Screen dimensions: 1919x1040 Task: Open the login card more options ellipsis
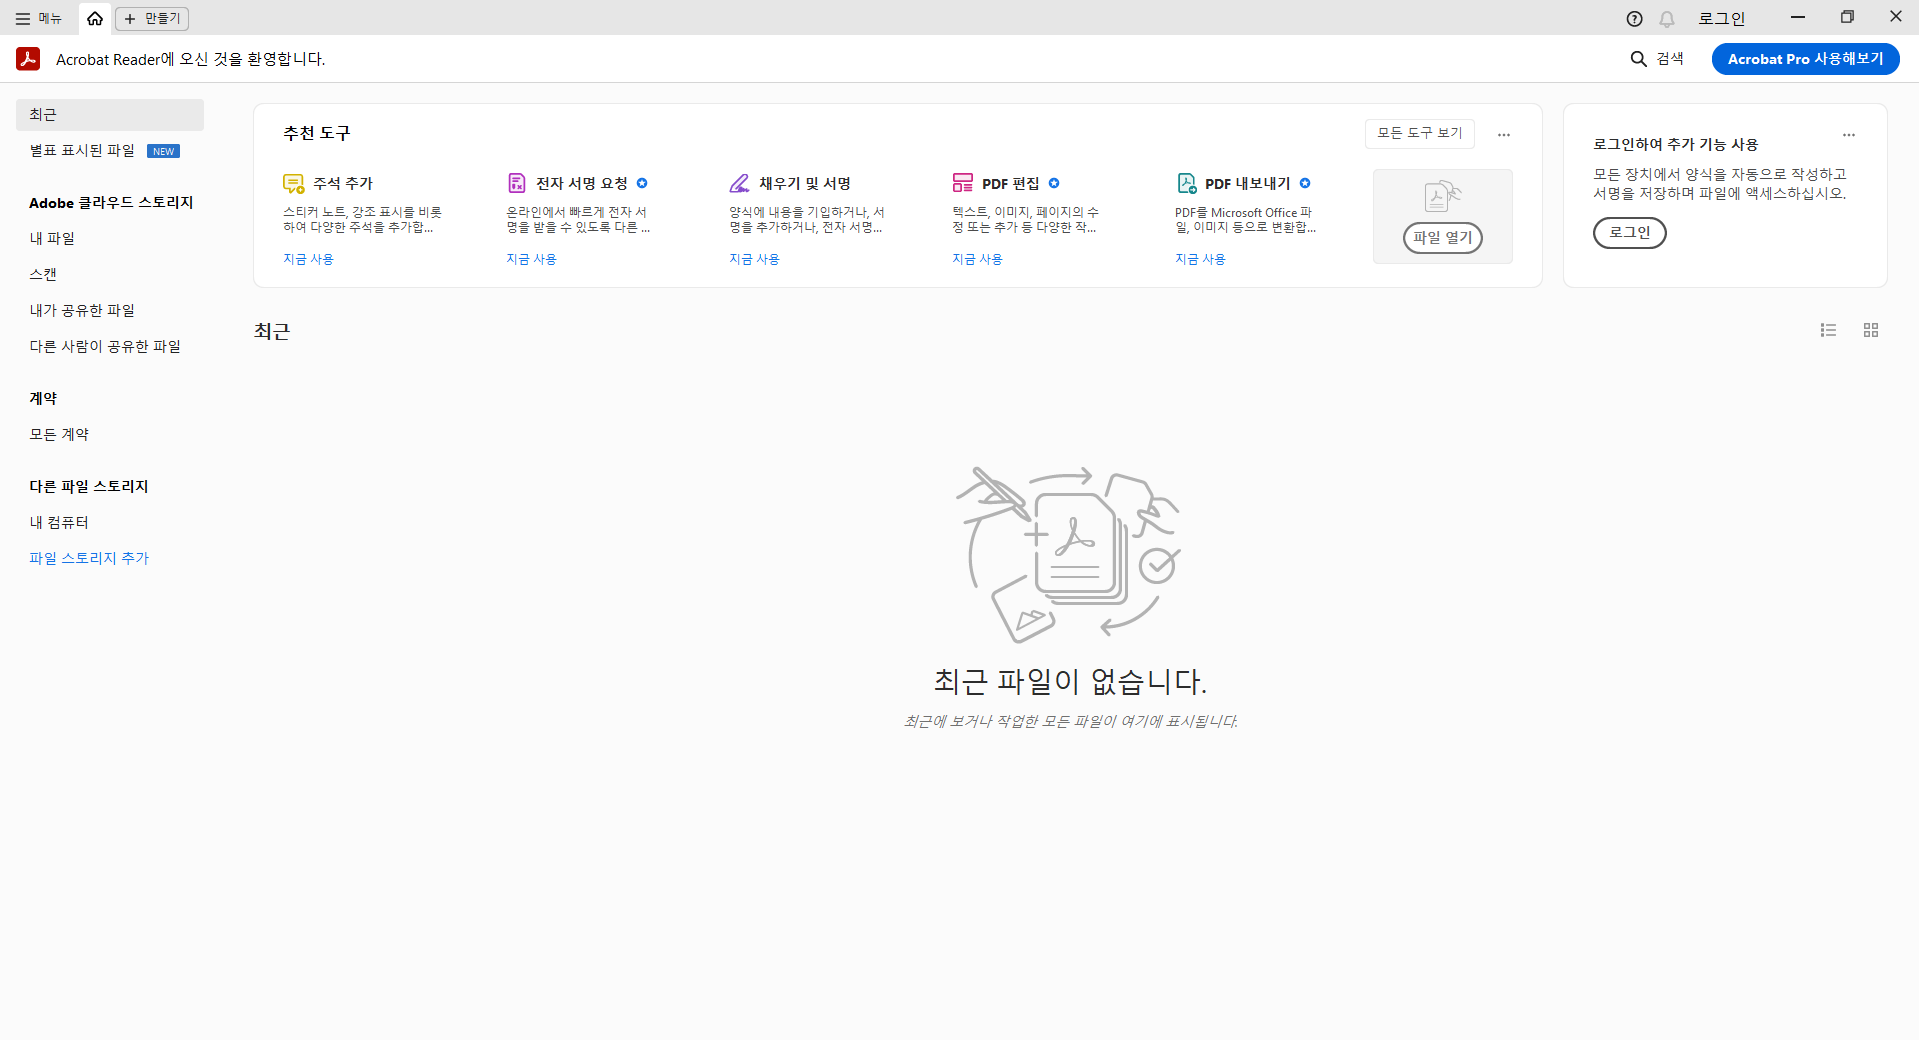click(1849, 134)
